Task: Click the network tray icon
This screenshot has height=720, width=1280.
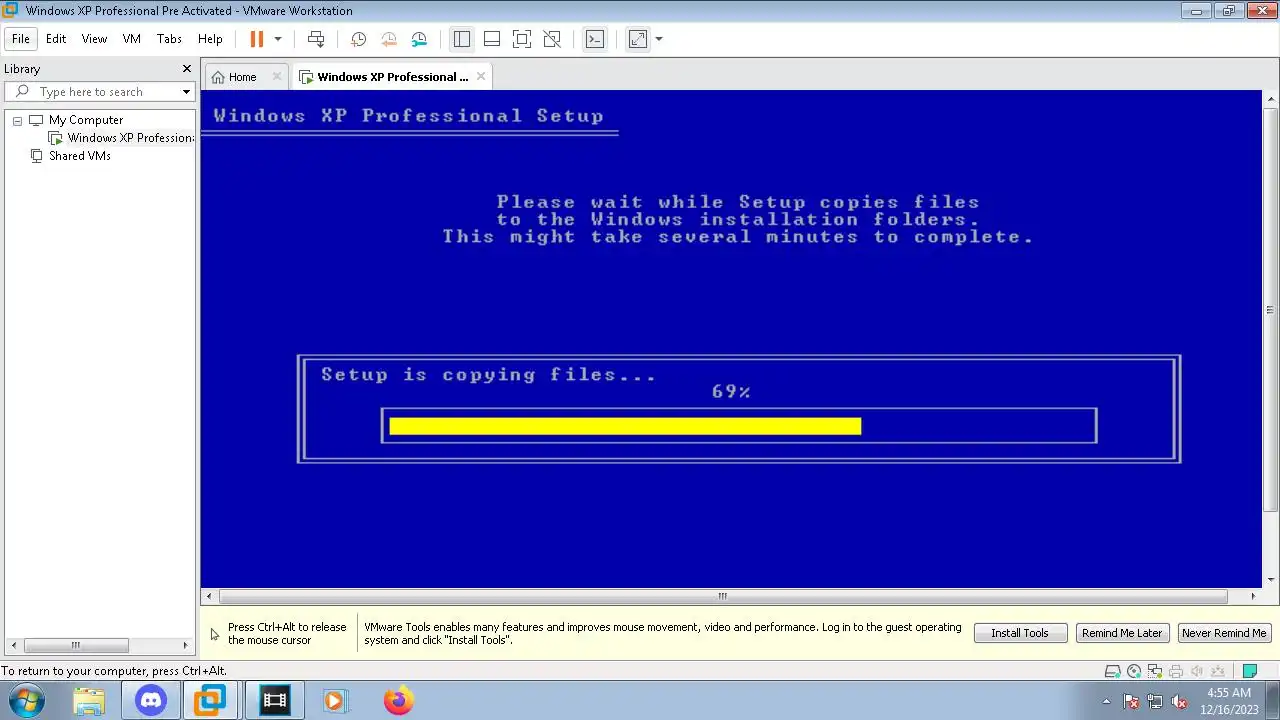Action: pos(1155,701)
